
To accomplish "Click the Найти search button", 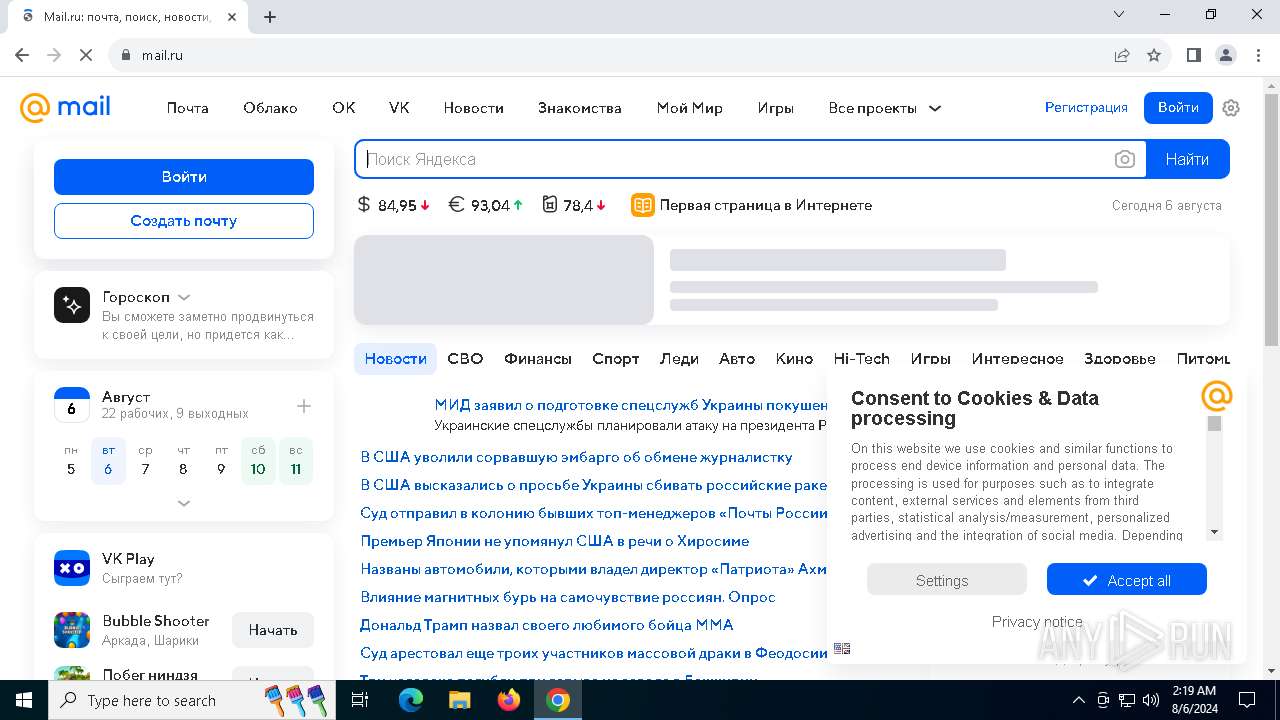I will [x=1187, y=159].
